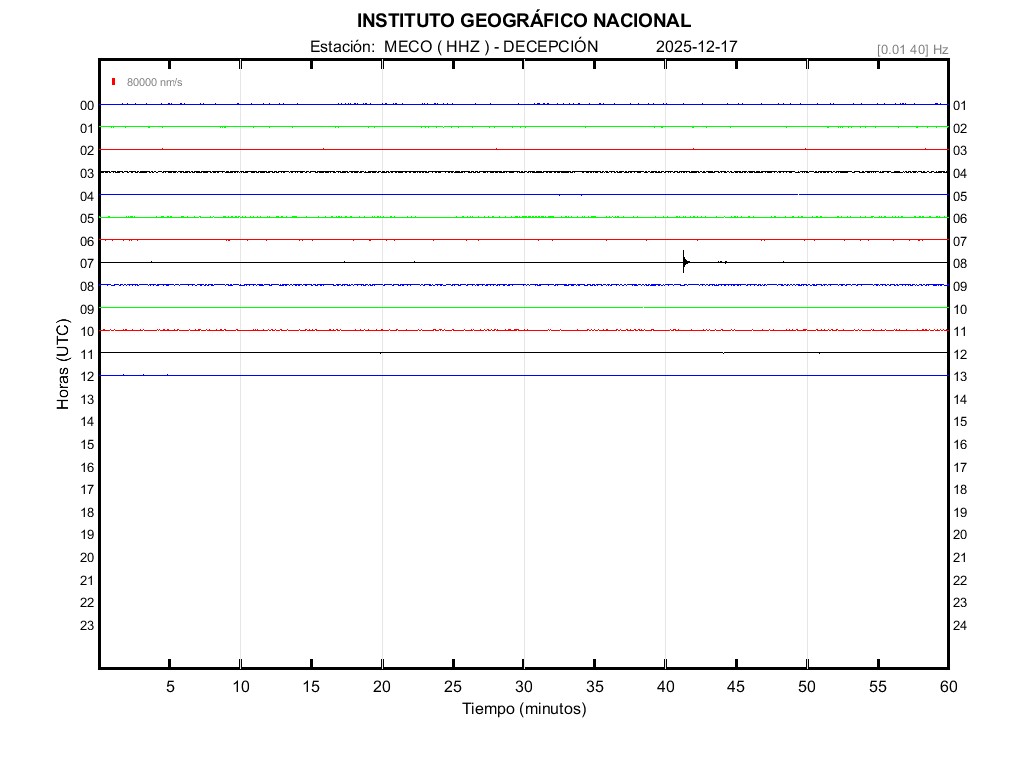
Task: Click the left hour label 00
Action: click(87, 105)
